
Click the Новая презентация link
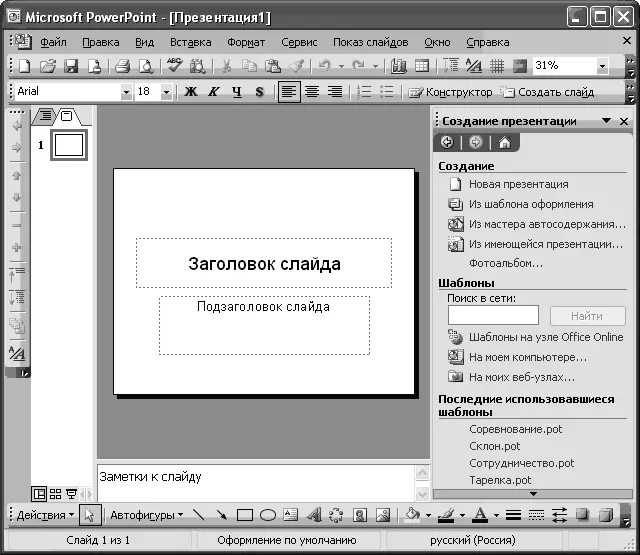click(518, 184)
